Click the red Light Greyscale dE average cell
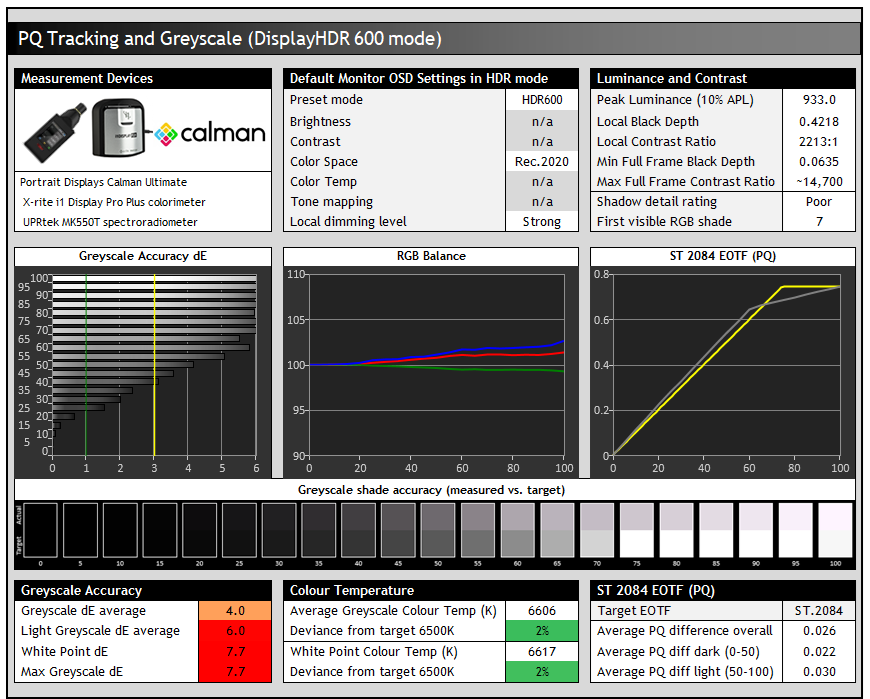The width and height of the screenshot is (870, 699). tap(235, 631)
